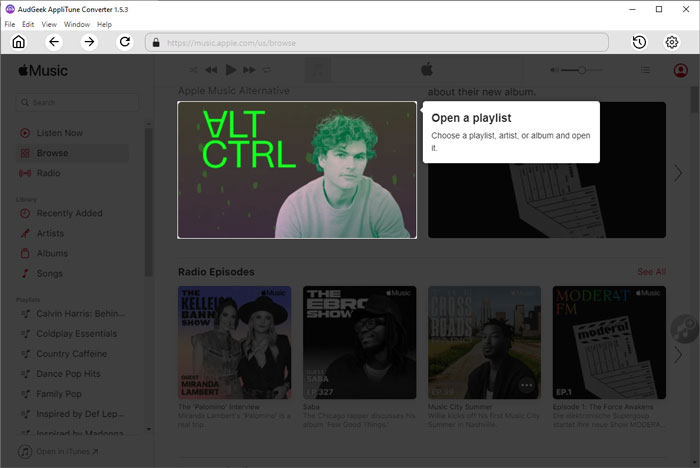Image resolution: width=700 pixels, height=468 pixels.
Task: Mute using the volume speaker icon
Action: [x=554, y=70]
